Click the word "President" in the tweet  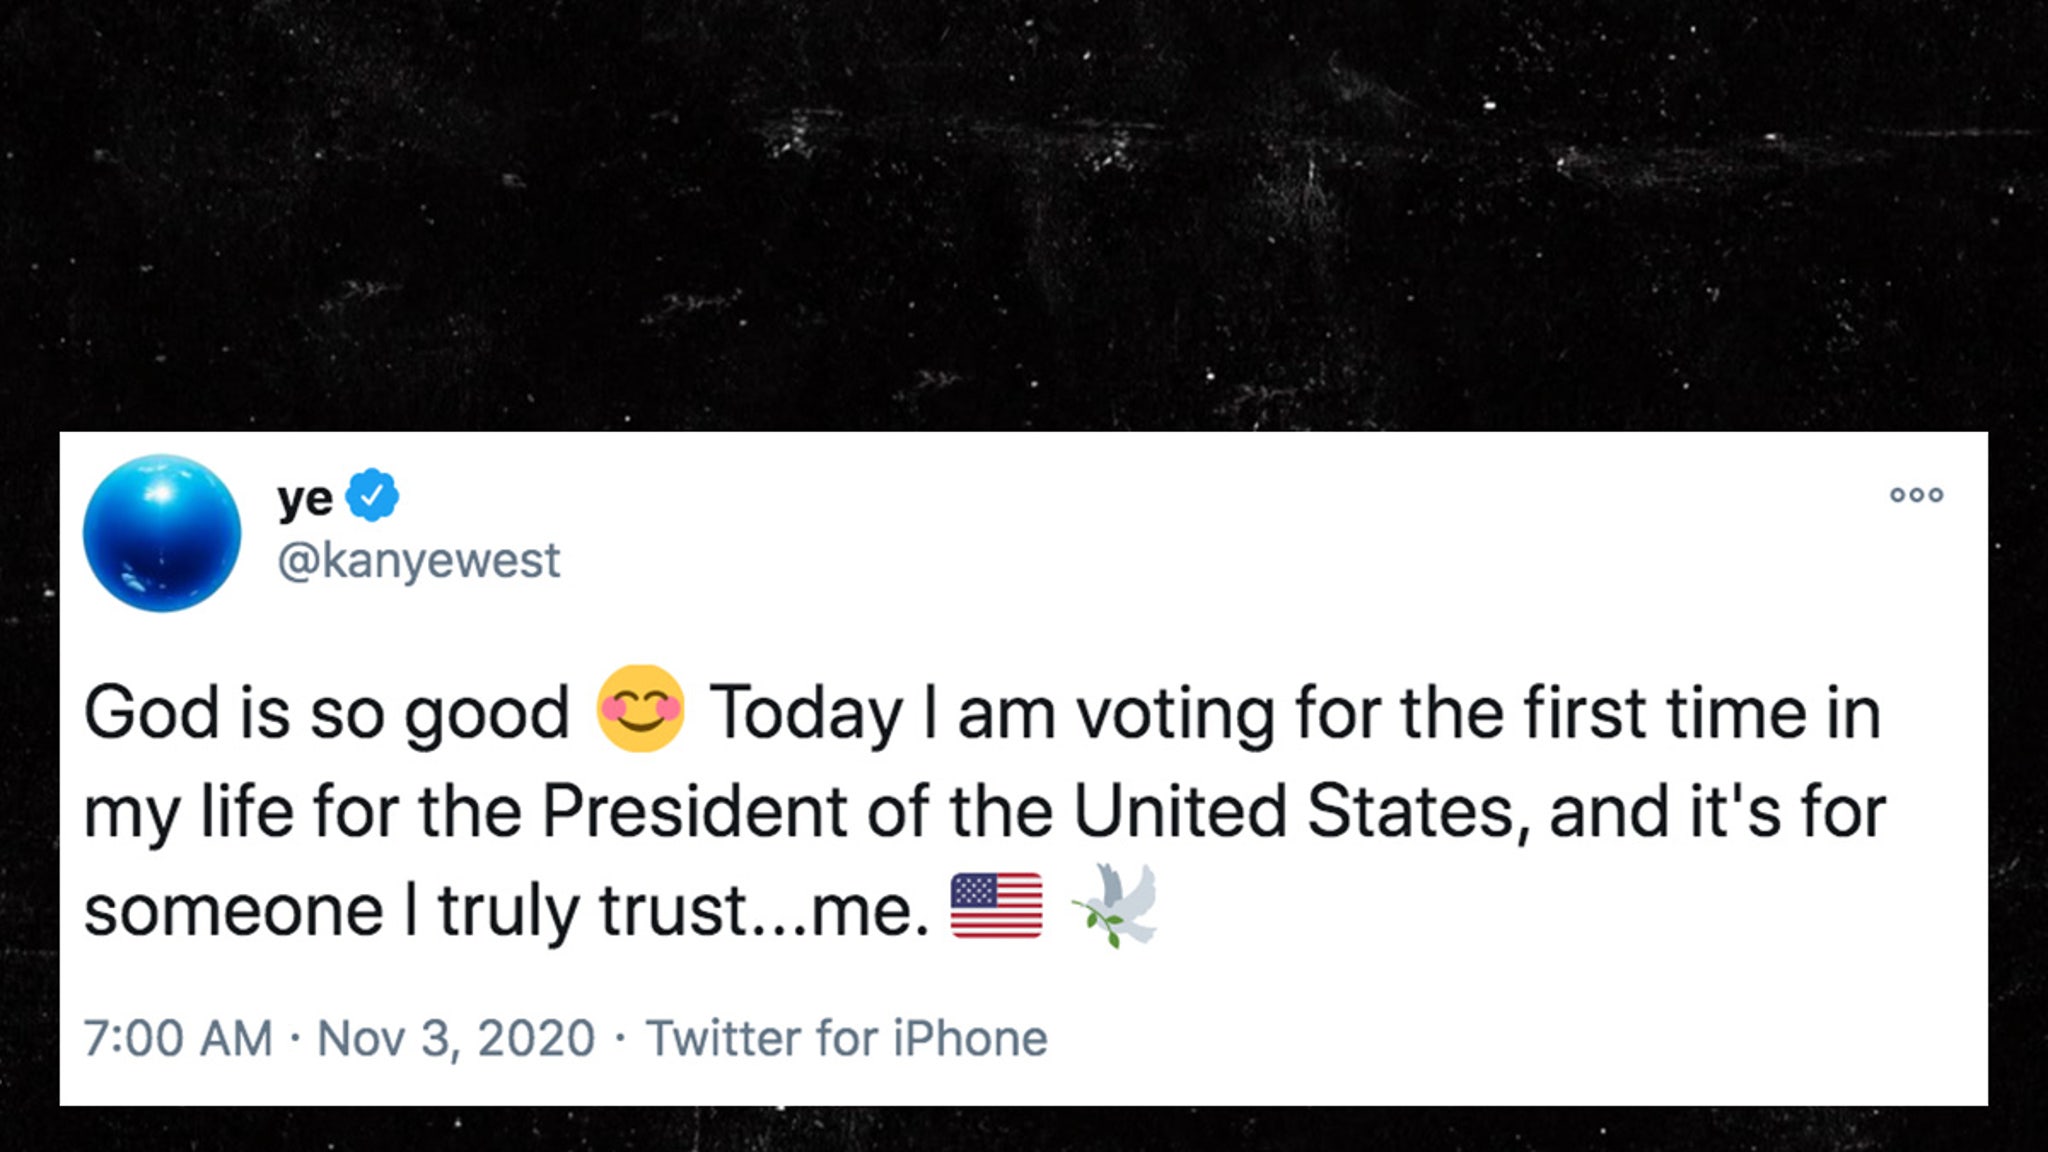coord(694,810)
